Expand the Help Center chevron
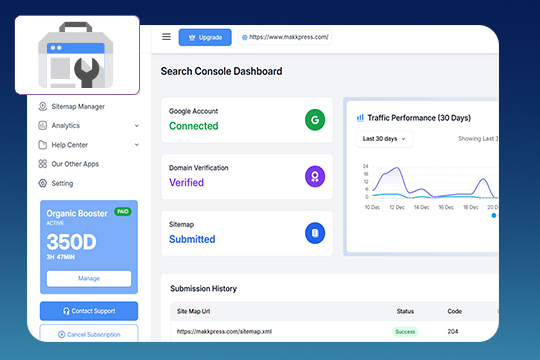This screenshot has width=540, height=360. click(137, 145)
